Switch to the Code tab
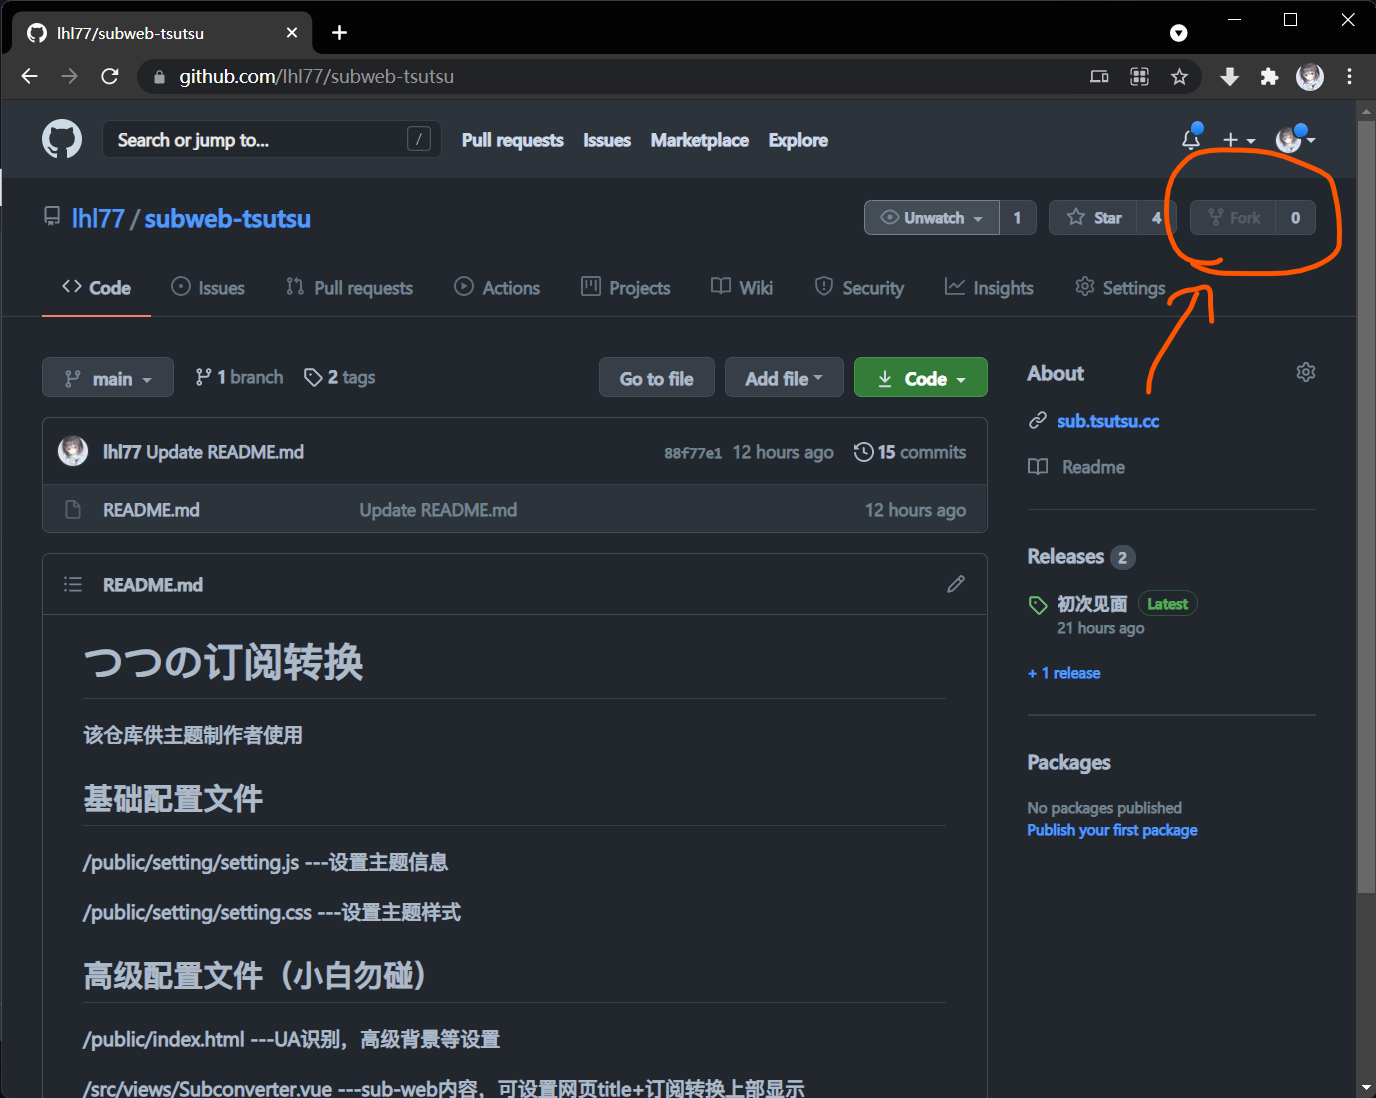 pyautogui.click(x=96, y=288)
